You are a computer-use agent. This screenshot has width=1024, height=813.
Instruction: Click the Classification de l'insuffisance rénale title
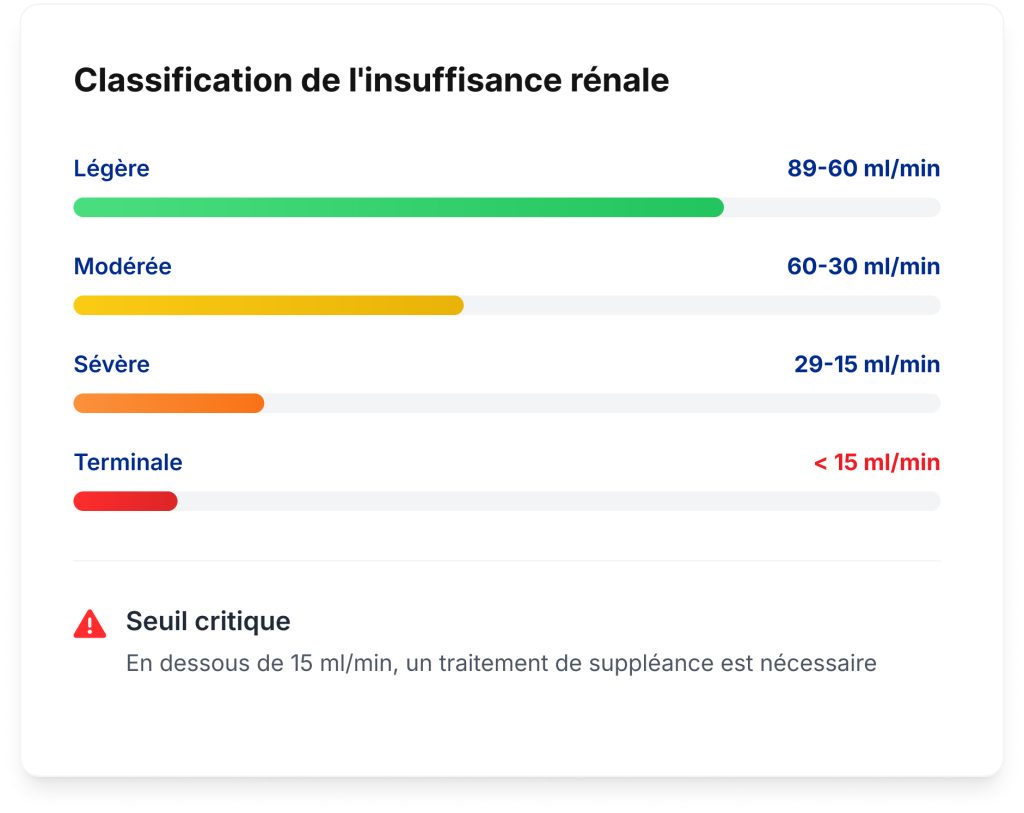[x=371, y=80]
